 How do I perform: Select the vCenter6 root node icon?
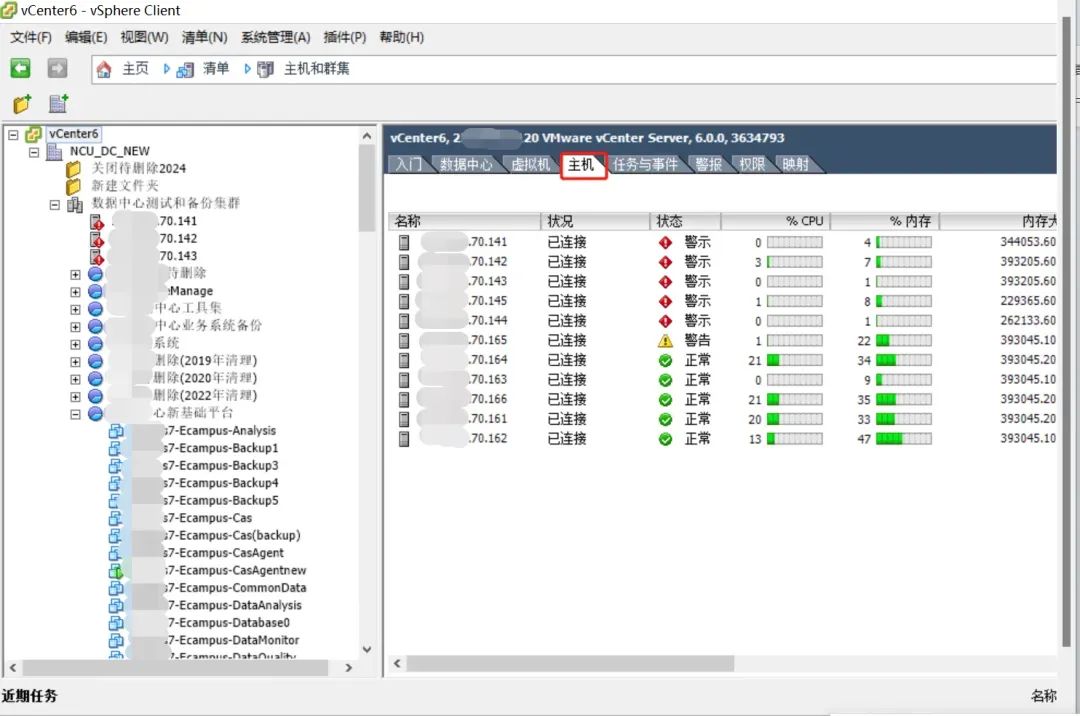(33, 134)
